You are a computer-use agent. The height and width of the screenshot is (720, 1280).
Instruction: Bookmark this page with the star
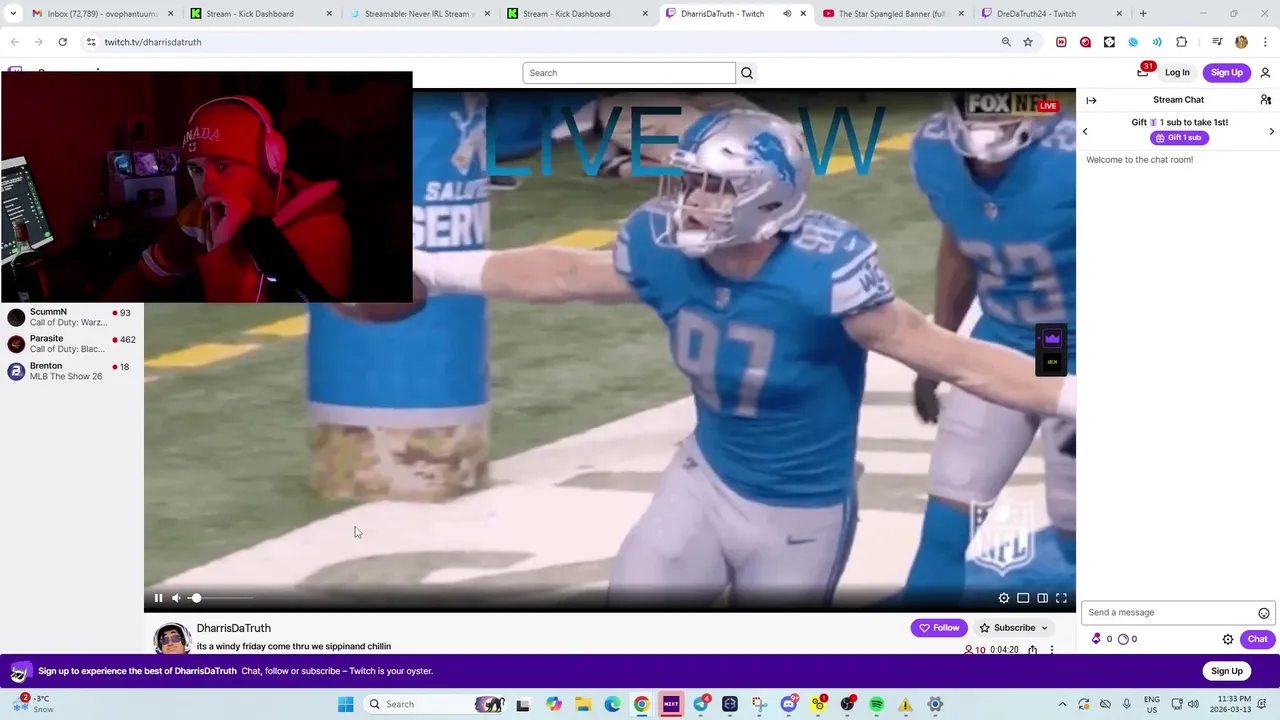[1028, 42]
